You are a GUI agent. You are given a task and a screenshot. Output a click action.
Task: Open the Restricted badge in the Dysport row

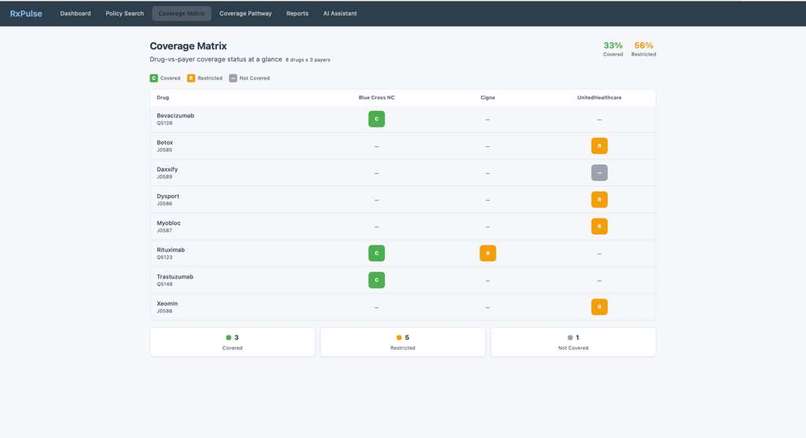[599, 199]
